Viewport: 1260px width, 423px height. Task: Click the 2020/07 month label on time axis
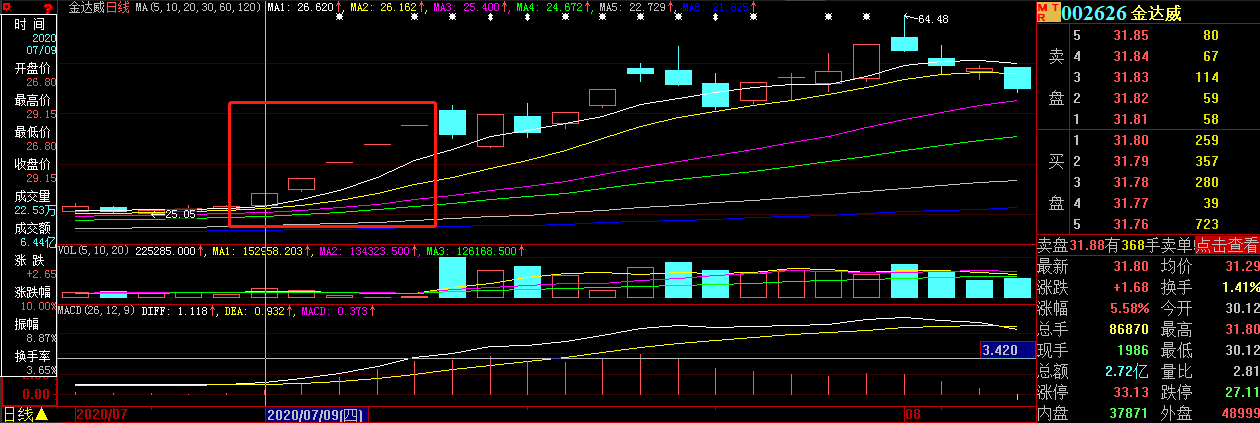pos(103,414)
